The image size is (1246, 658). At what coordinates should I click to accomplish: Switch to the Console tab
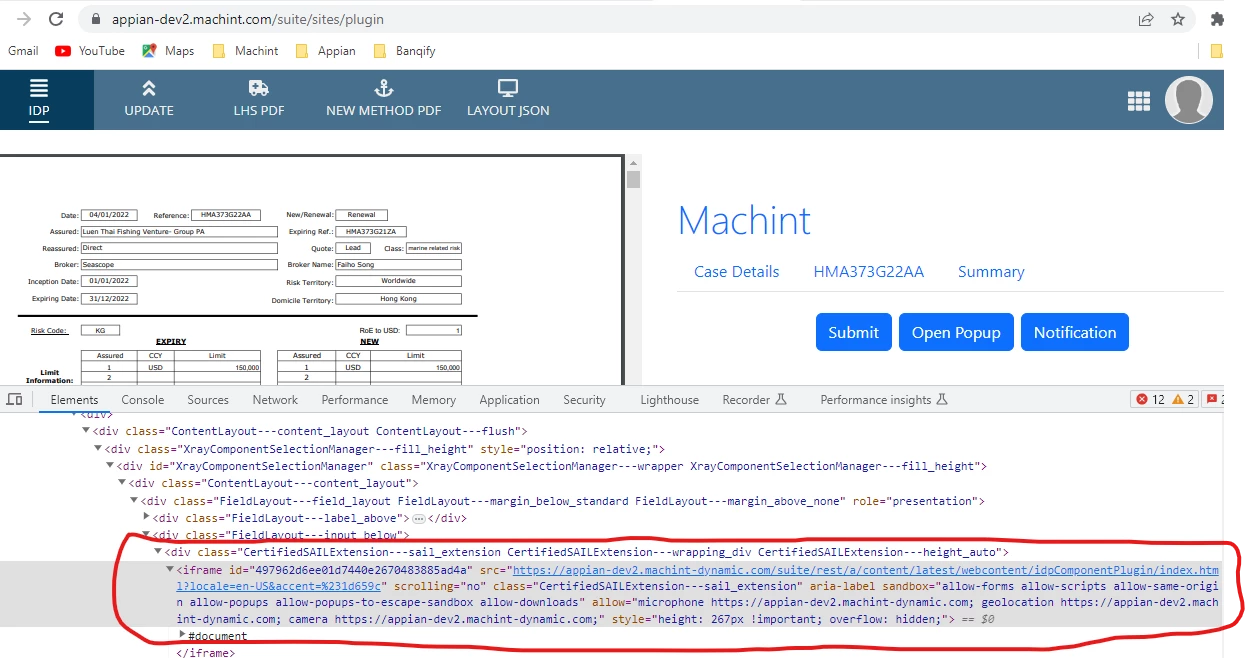coord(143,400)
